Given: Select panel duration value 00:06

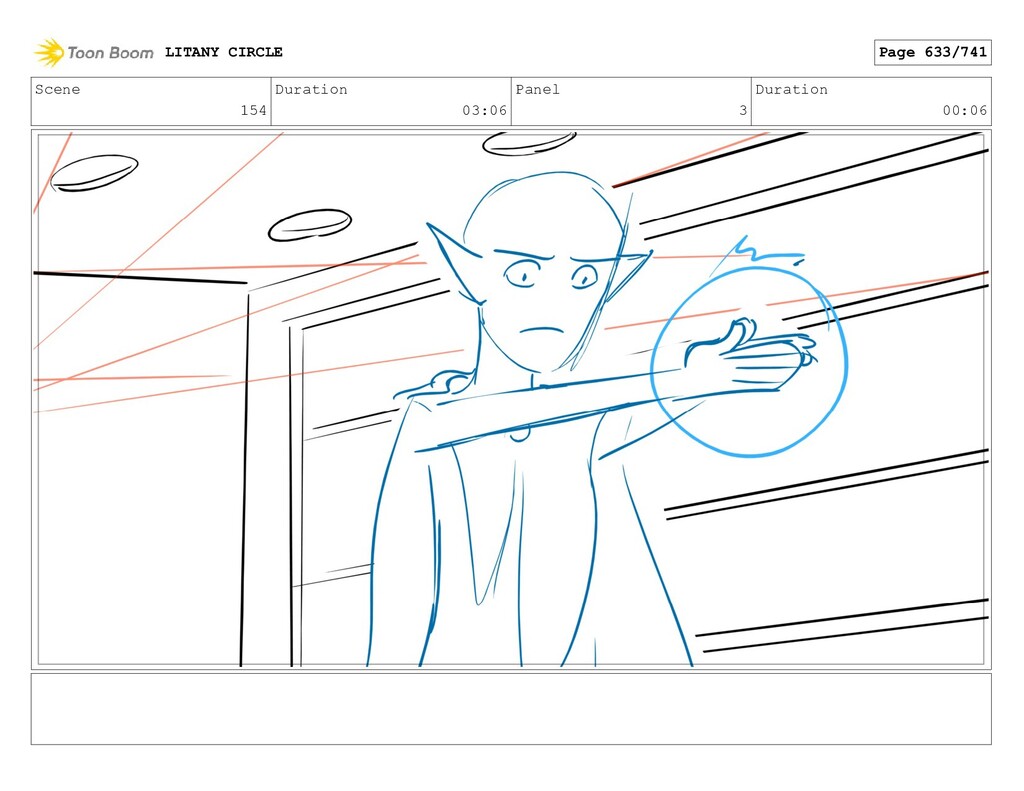Looking at the screenshot, I should pyautogui.click(x=965, y=110).
